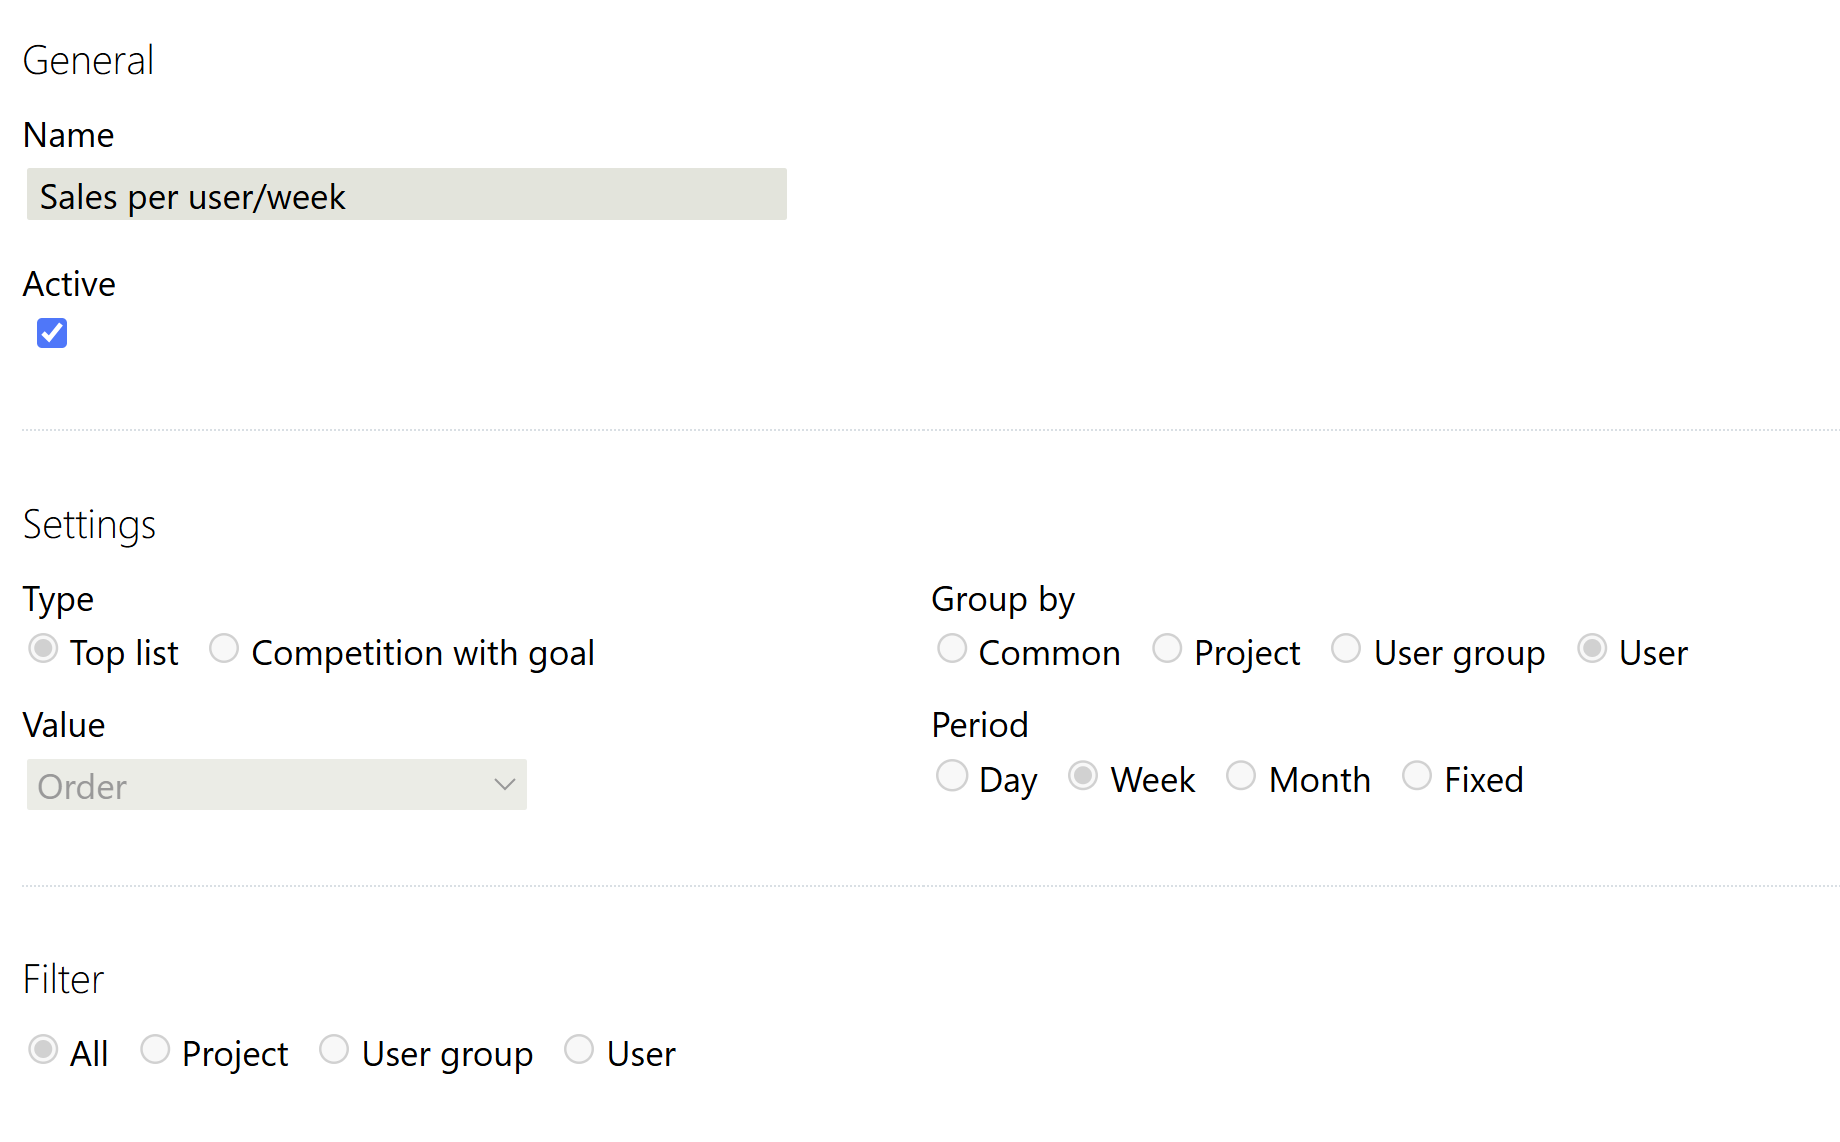Pick the Fixed period option
Image resolution: width=1840 pixels, height=1142 pixels.
(1417, 776)
